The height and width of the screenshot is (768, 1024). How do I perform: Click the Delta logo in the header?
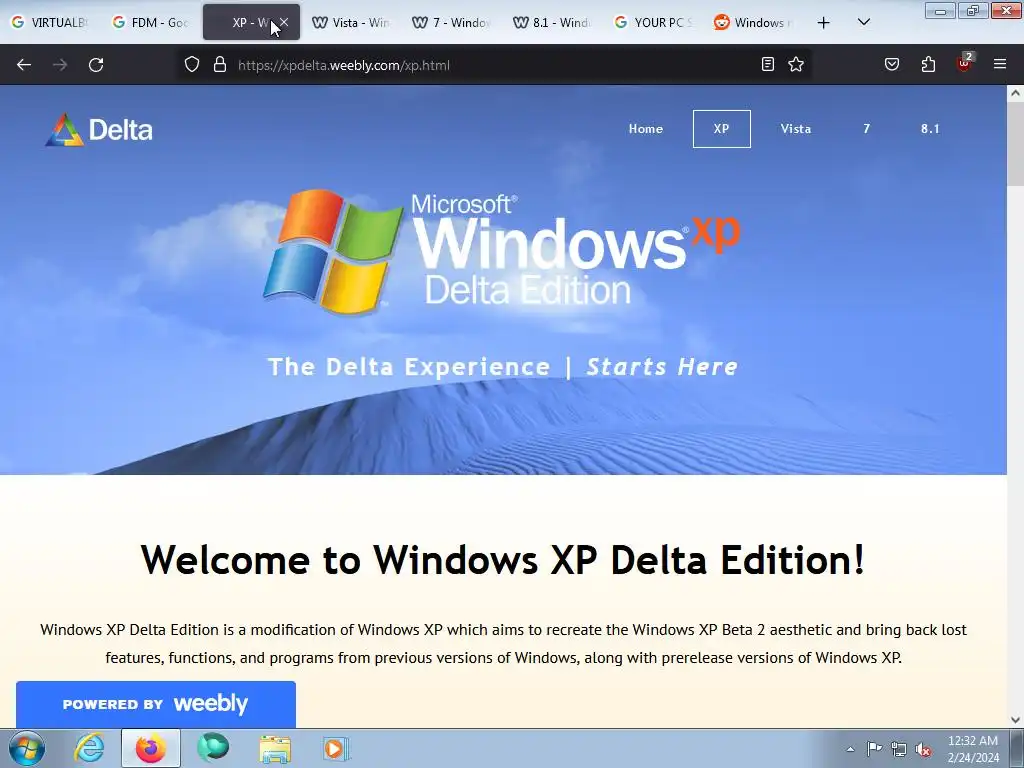pyautogui.click(x=99, y=130)
